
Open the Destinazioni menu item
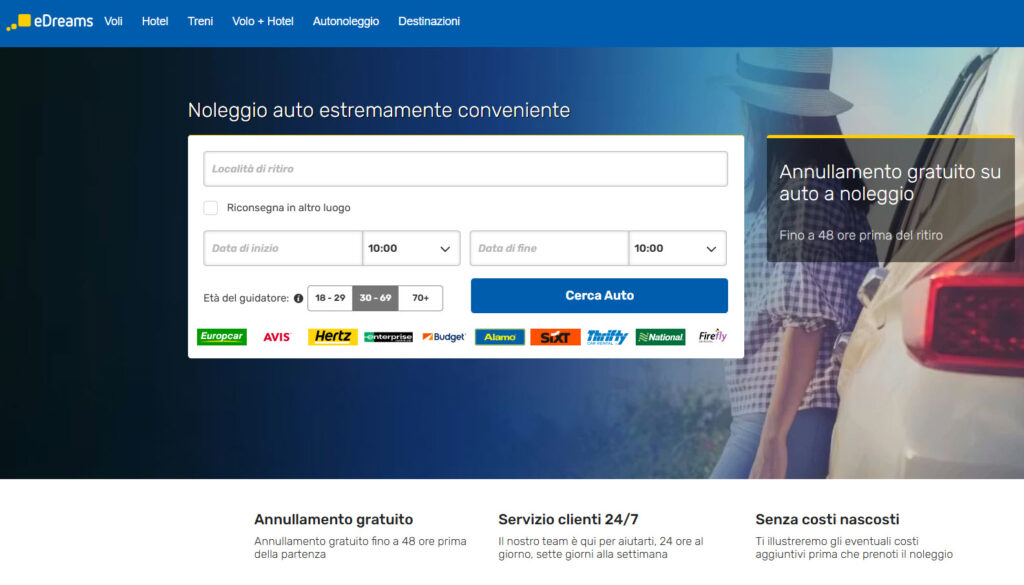429,21
